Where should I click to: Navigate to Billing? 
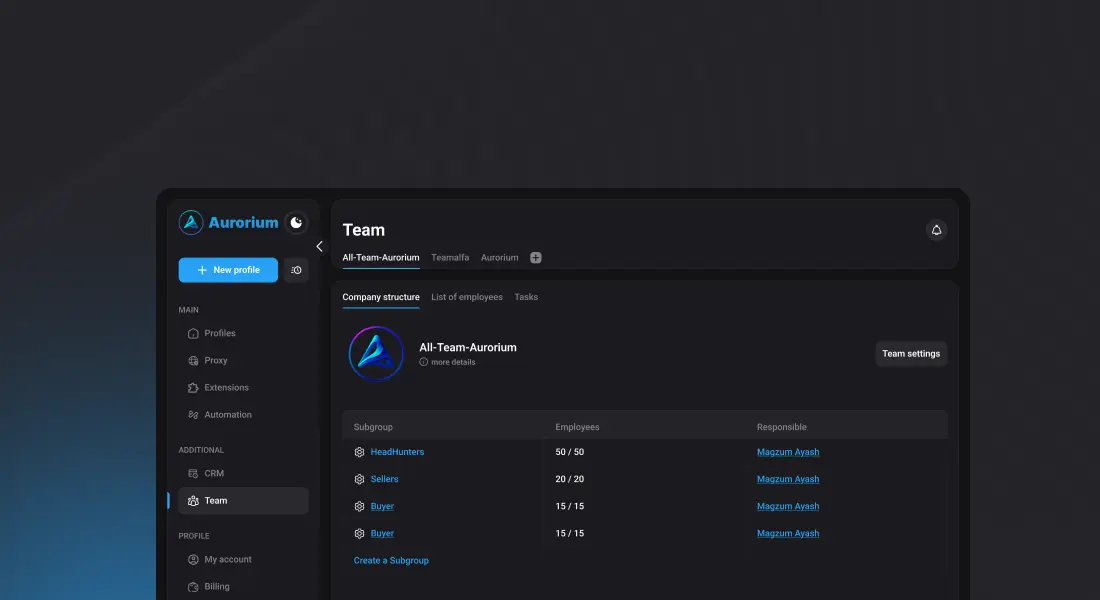tap(217, 586)
